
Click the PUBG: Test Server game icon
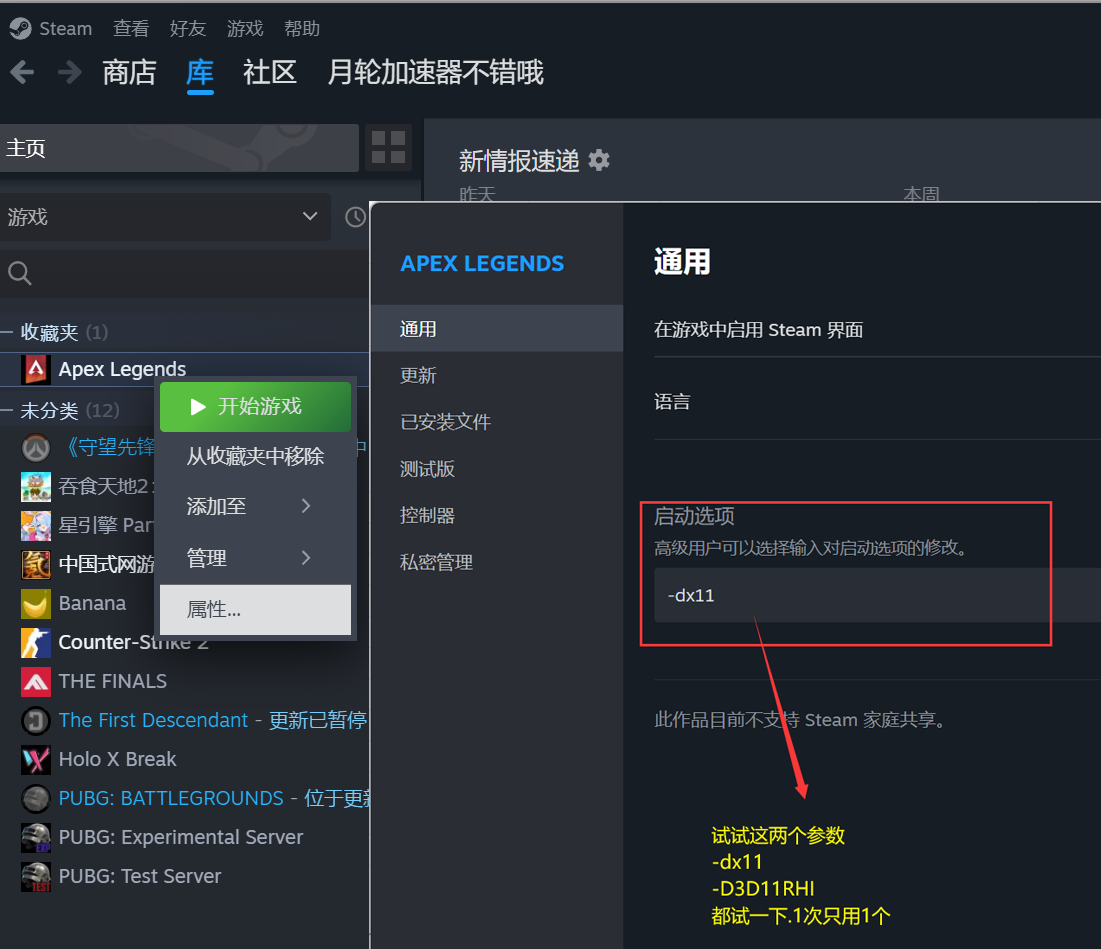tap(36, 877)
